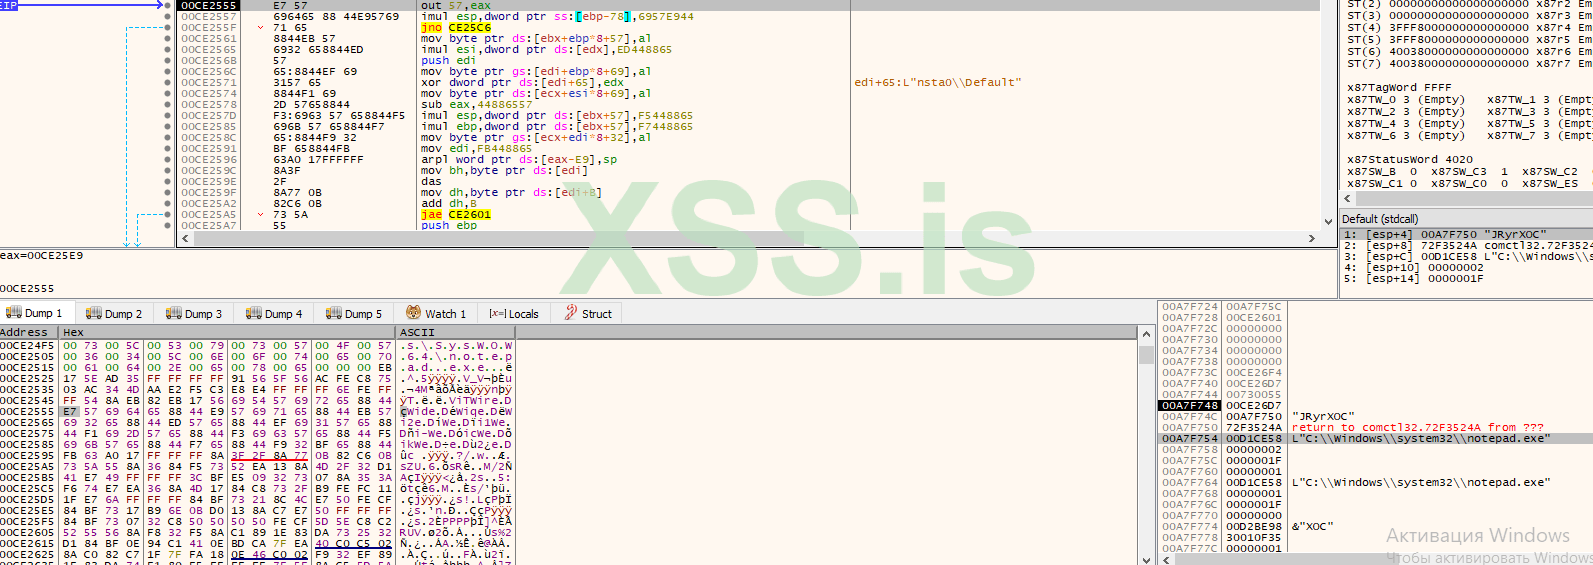Select call argument 4: [esp+10] 00000002

tap(1466, 268)
